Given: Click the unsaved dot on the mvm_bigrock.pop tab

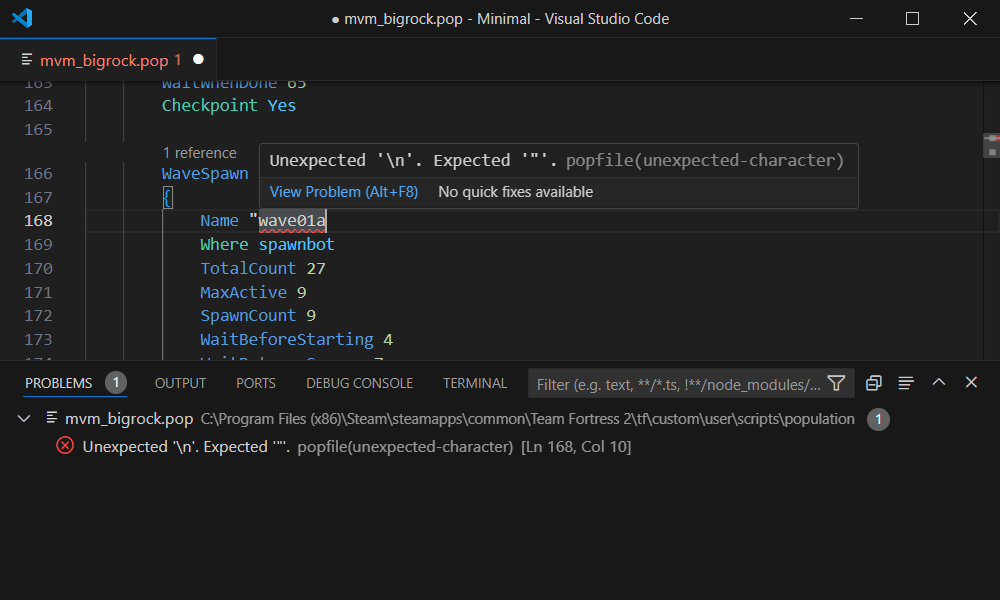Looking at the screenshot, I should point(198,59).
